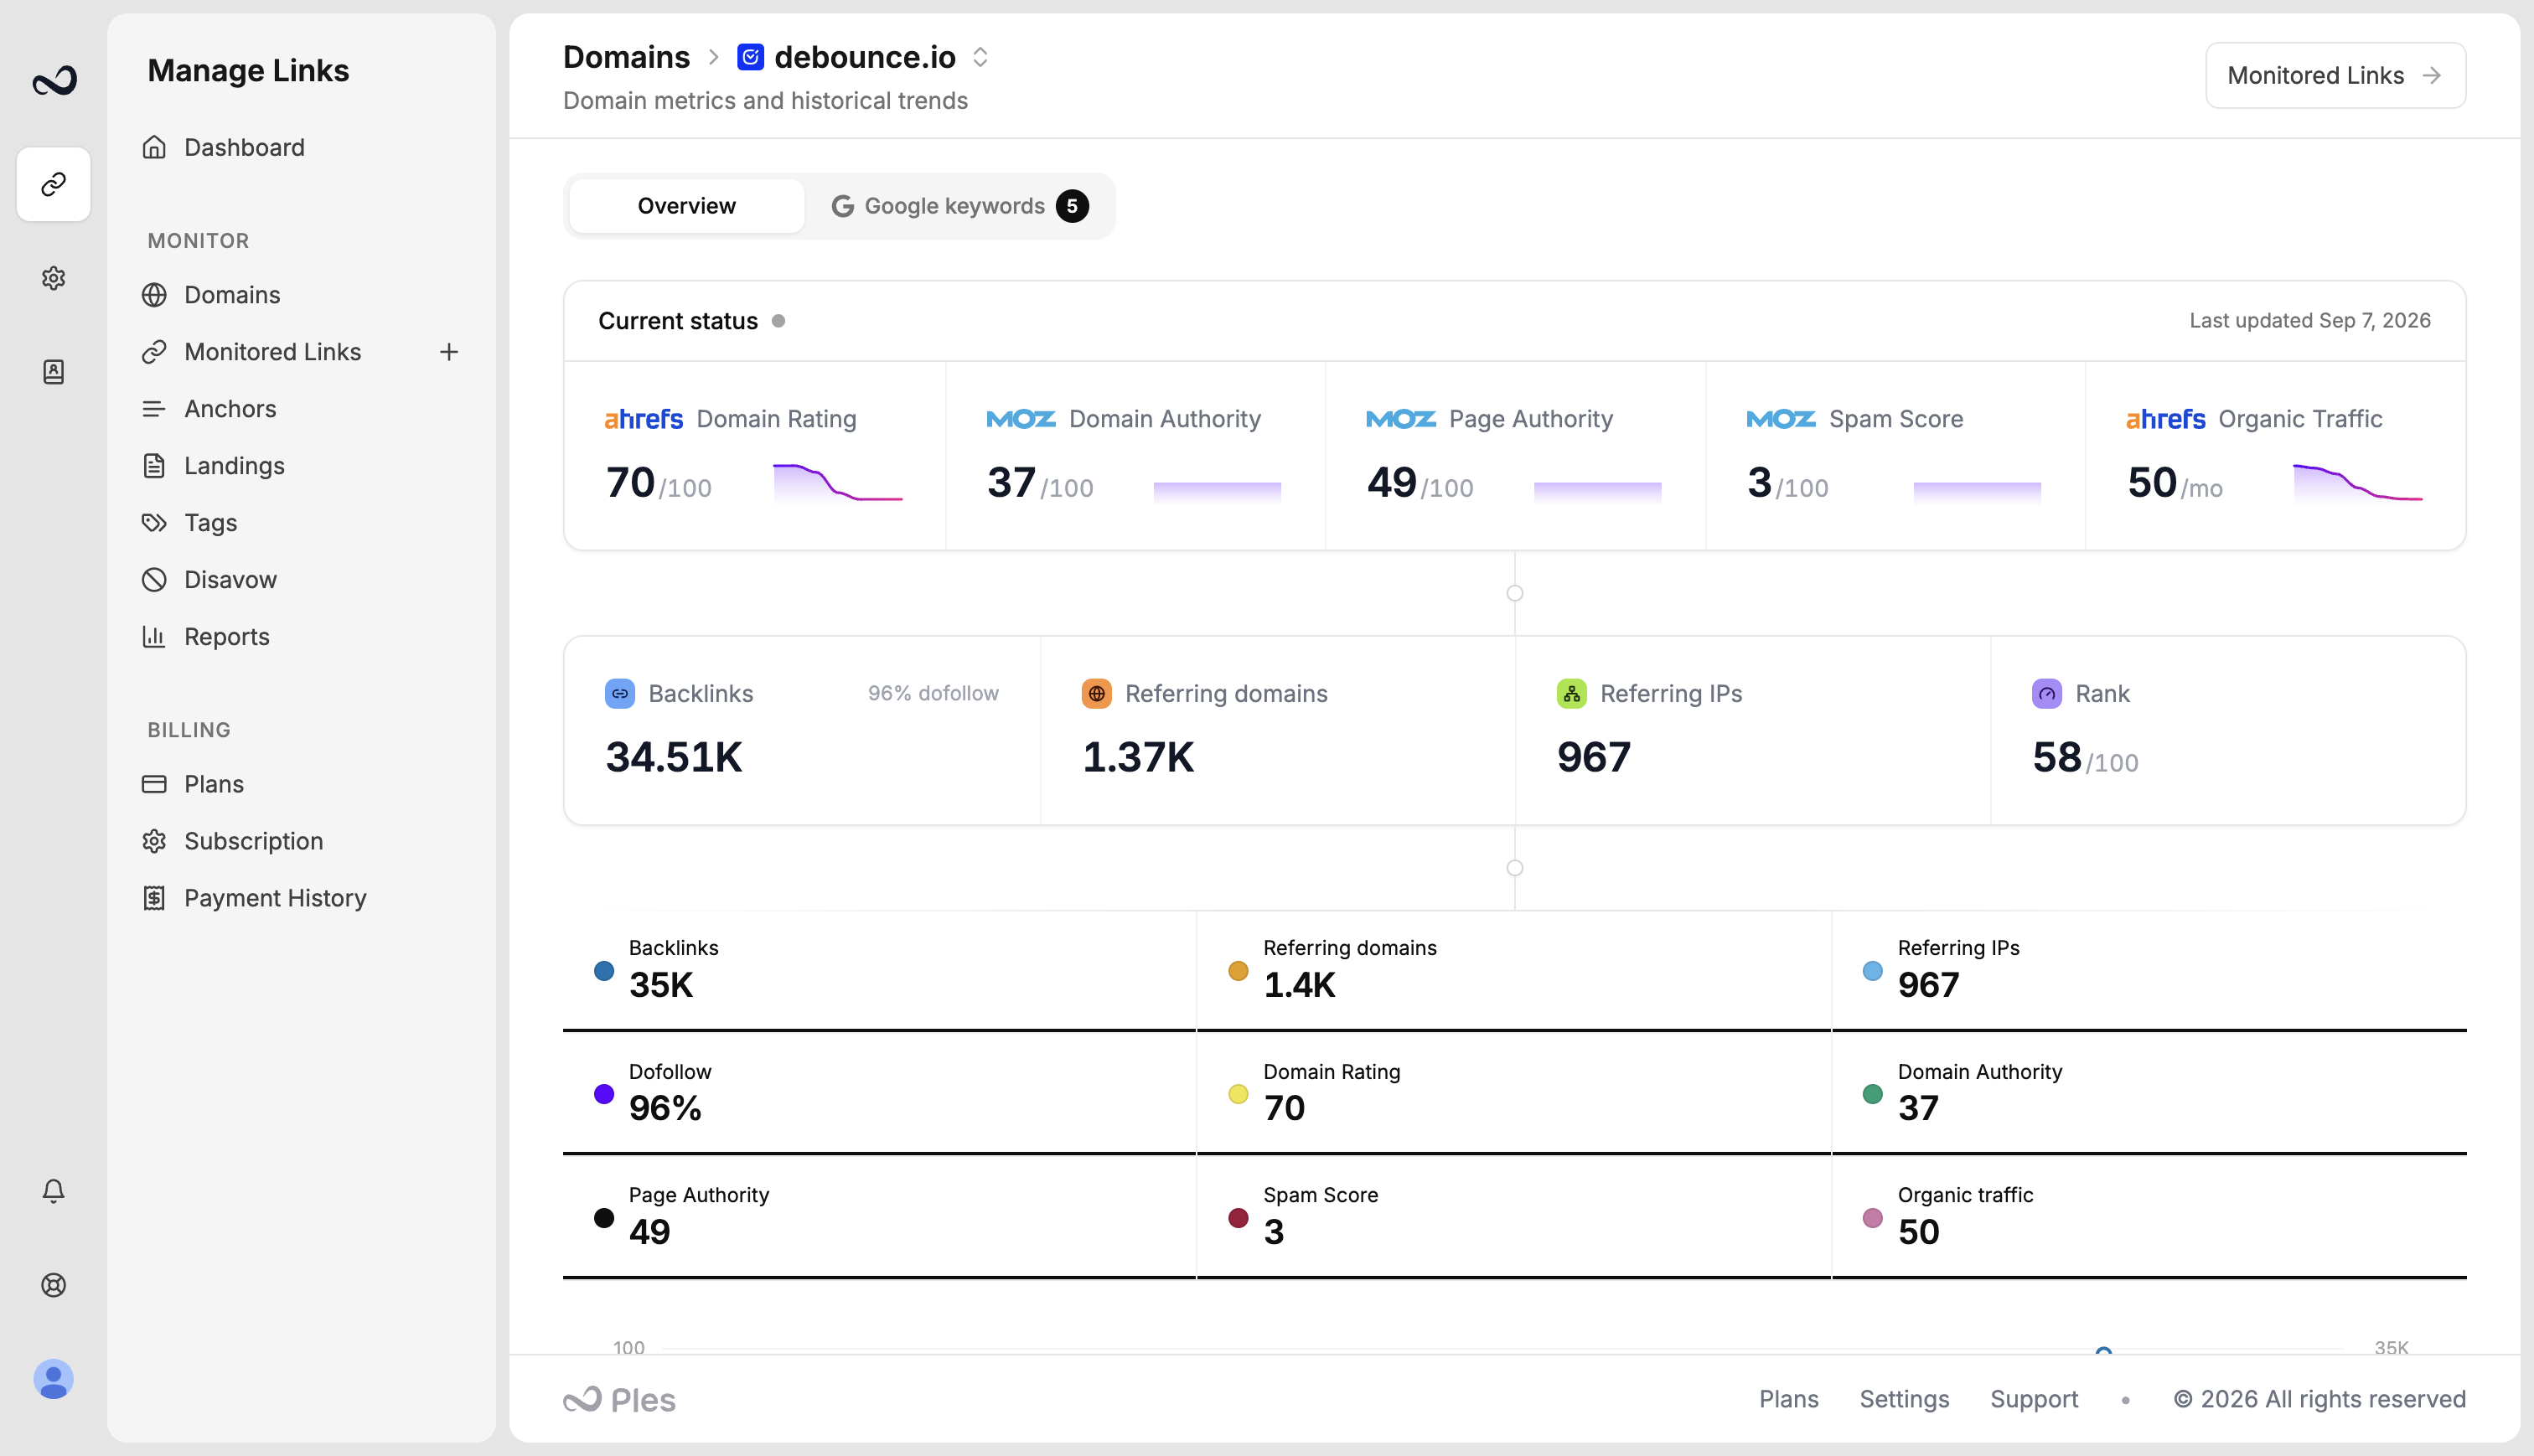Click the Organic traffic pink legend swatch
This screenshot has width=2534, height=1456.
tap(1873, 1217)
